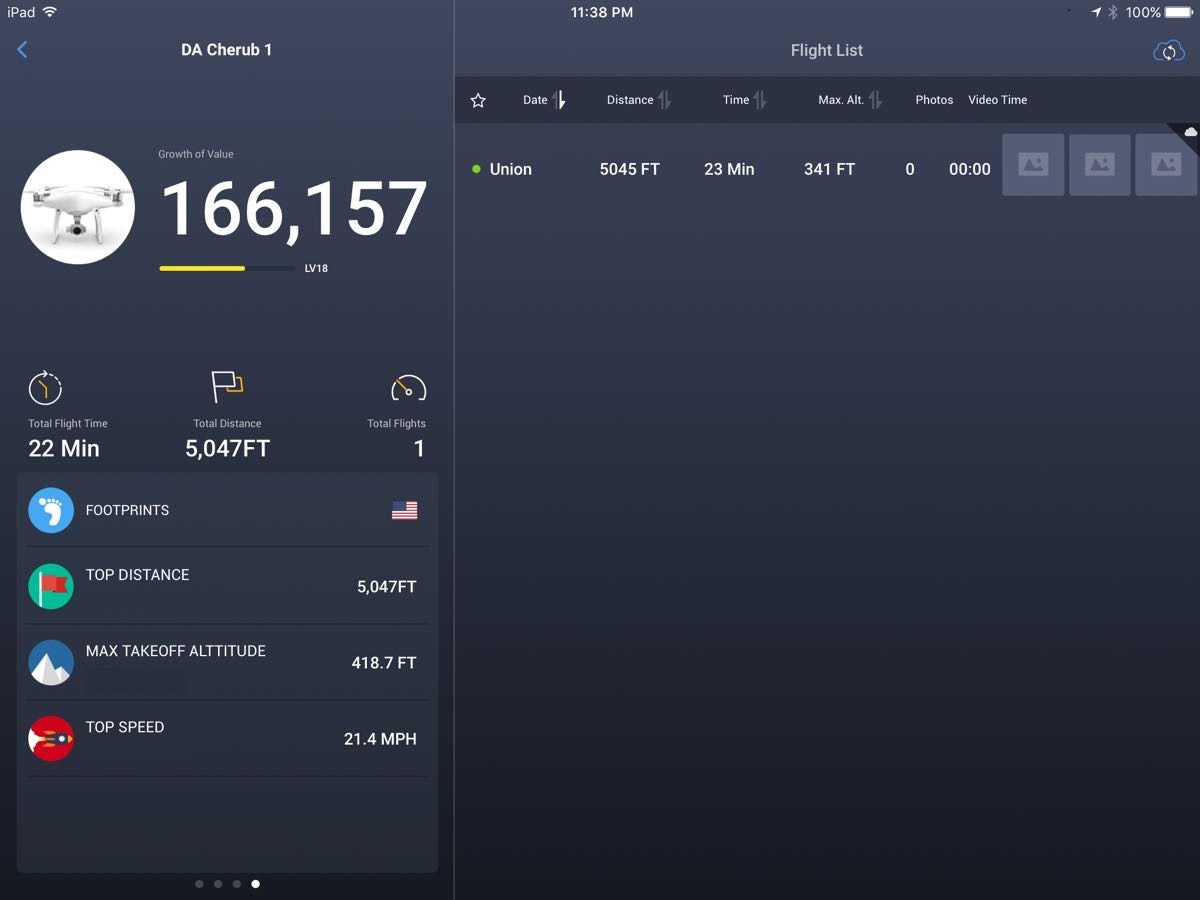Tap the footprints blue icon
This screenshot has height=900, width=1200.
pos(51,510)
